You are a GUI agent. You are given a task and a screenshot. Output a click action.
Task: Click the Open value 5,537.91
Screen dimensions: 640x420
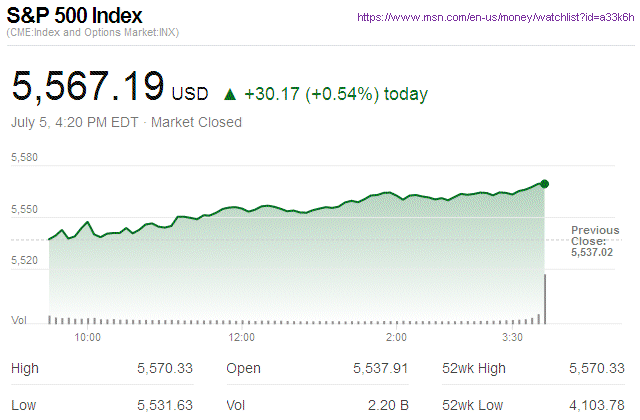(381, 369)
